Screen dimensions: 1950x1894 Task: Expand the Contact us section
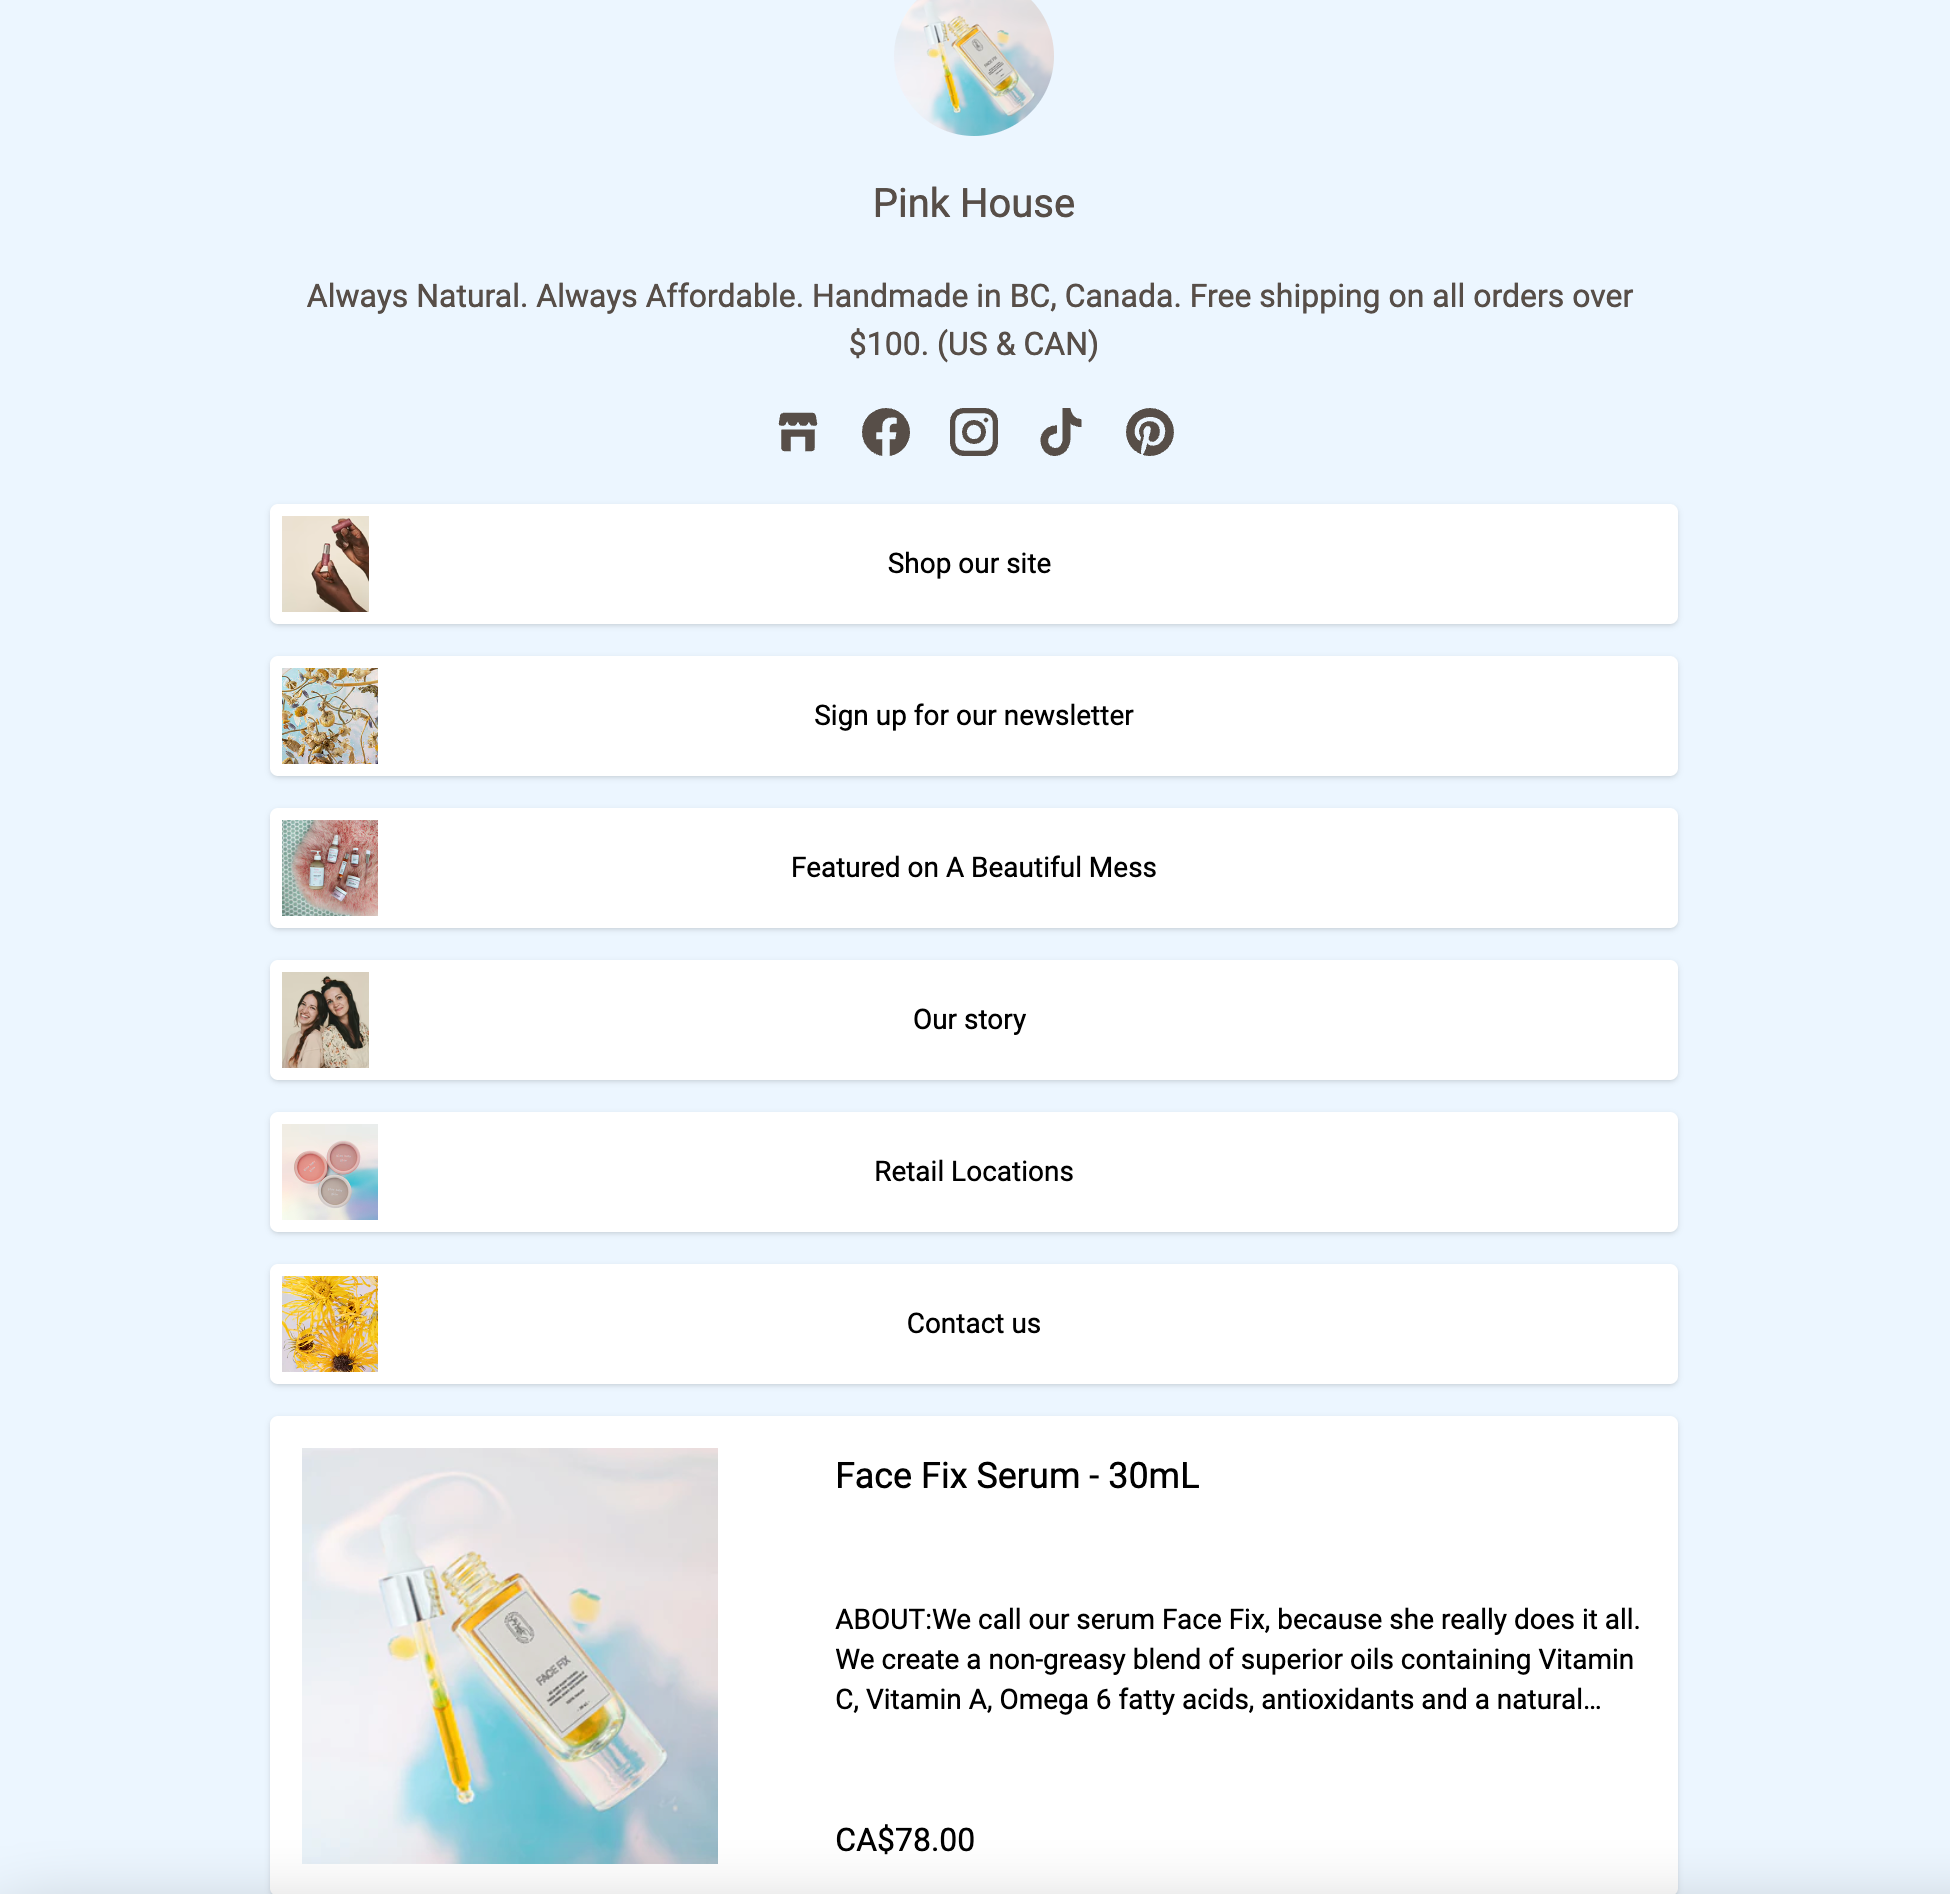tap(973, 1323)
